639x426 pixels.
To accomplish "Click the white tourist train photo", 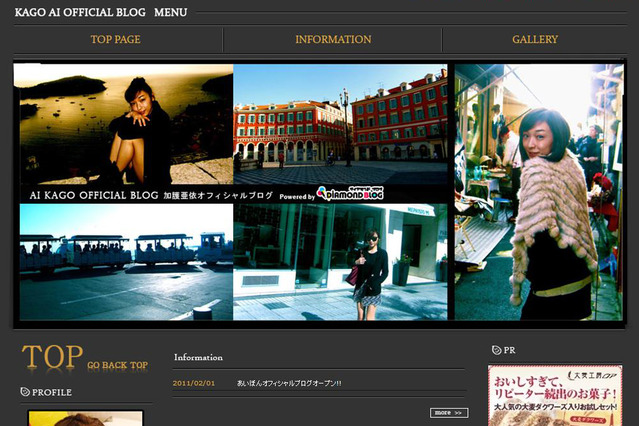I will [125, 262].
